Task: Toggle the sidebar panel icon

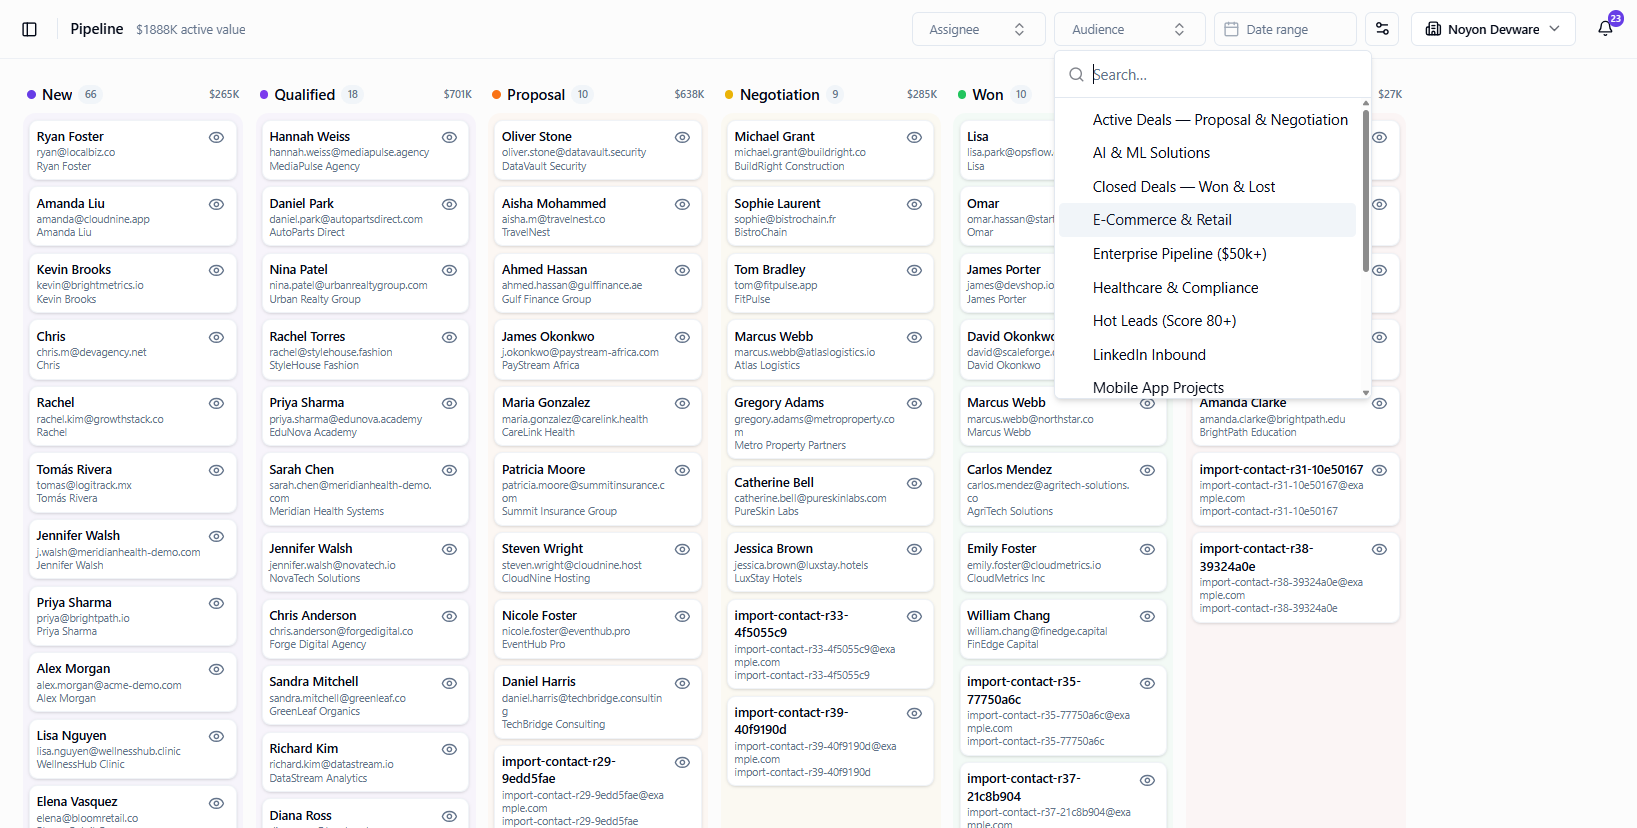Action: point(30,29)
